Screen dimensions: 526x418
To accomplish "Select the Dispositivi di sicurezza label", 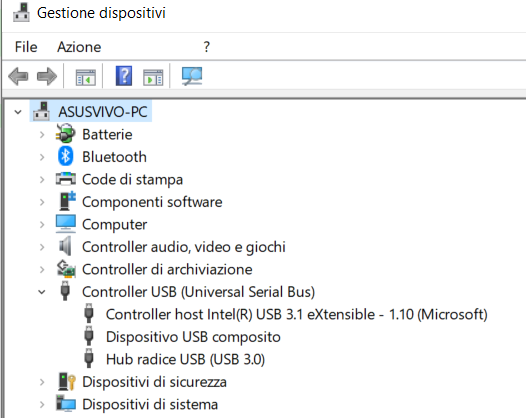I will coord(154,382).
